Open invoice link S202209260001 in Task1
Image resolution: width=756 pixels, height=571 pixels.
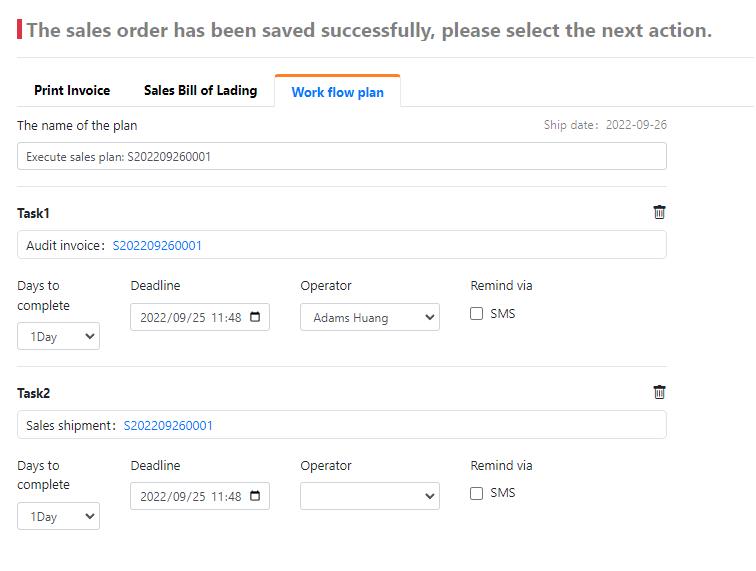157,245
